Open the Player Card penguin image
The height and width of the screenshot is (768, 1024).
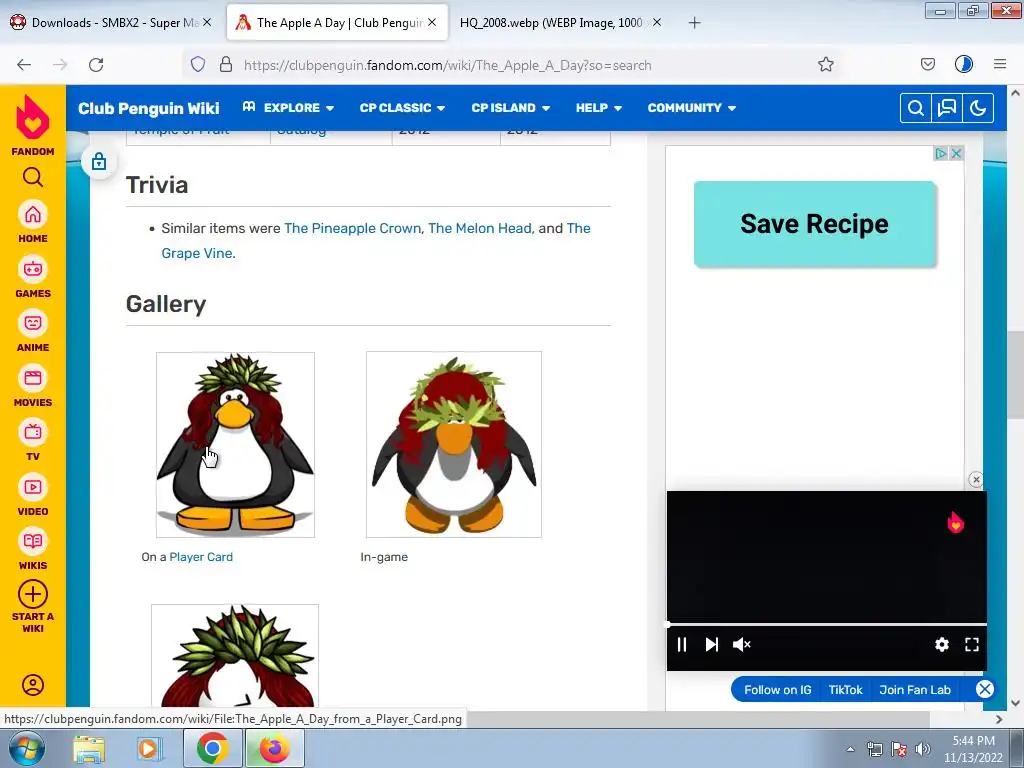(x=235, y=445)
